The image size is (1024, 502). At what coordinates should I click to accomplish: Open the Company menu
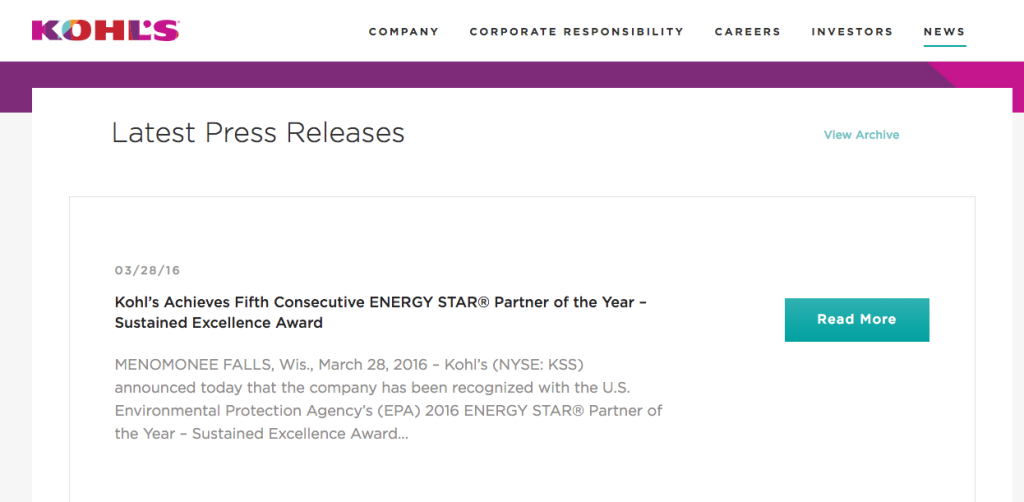click(404, 31)
